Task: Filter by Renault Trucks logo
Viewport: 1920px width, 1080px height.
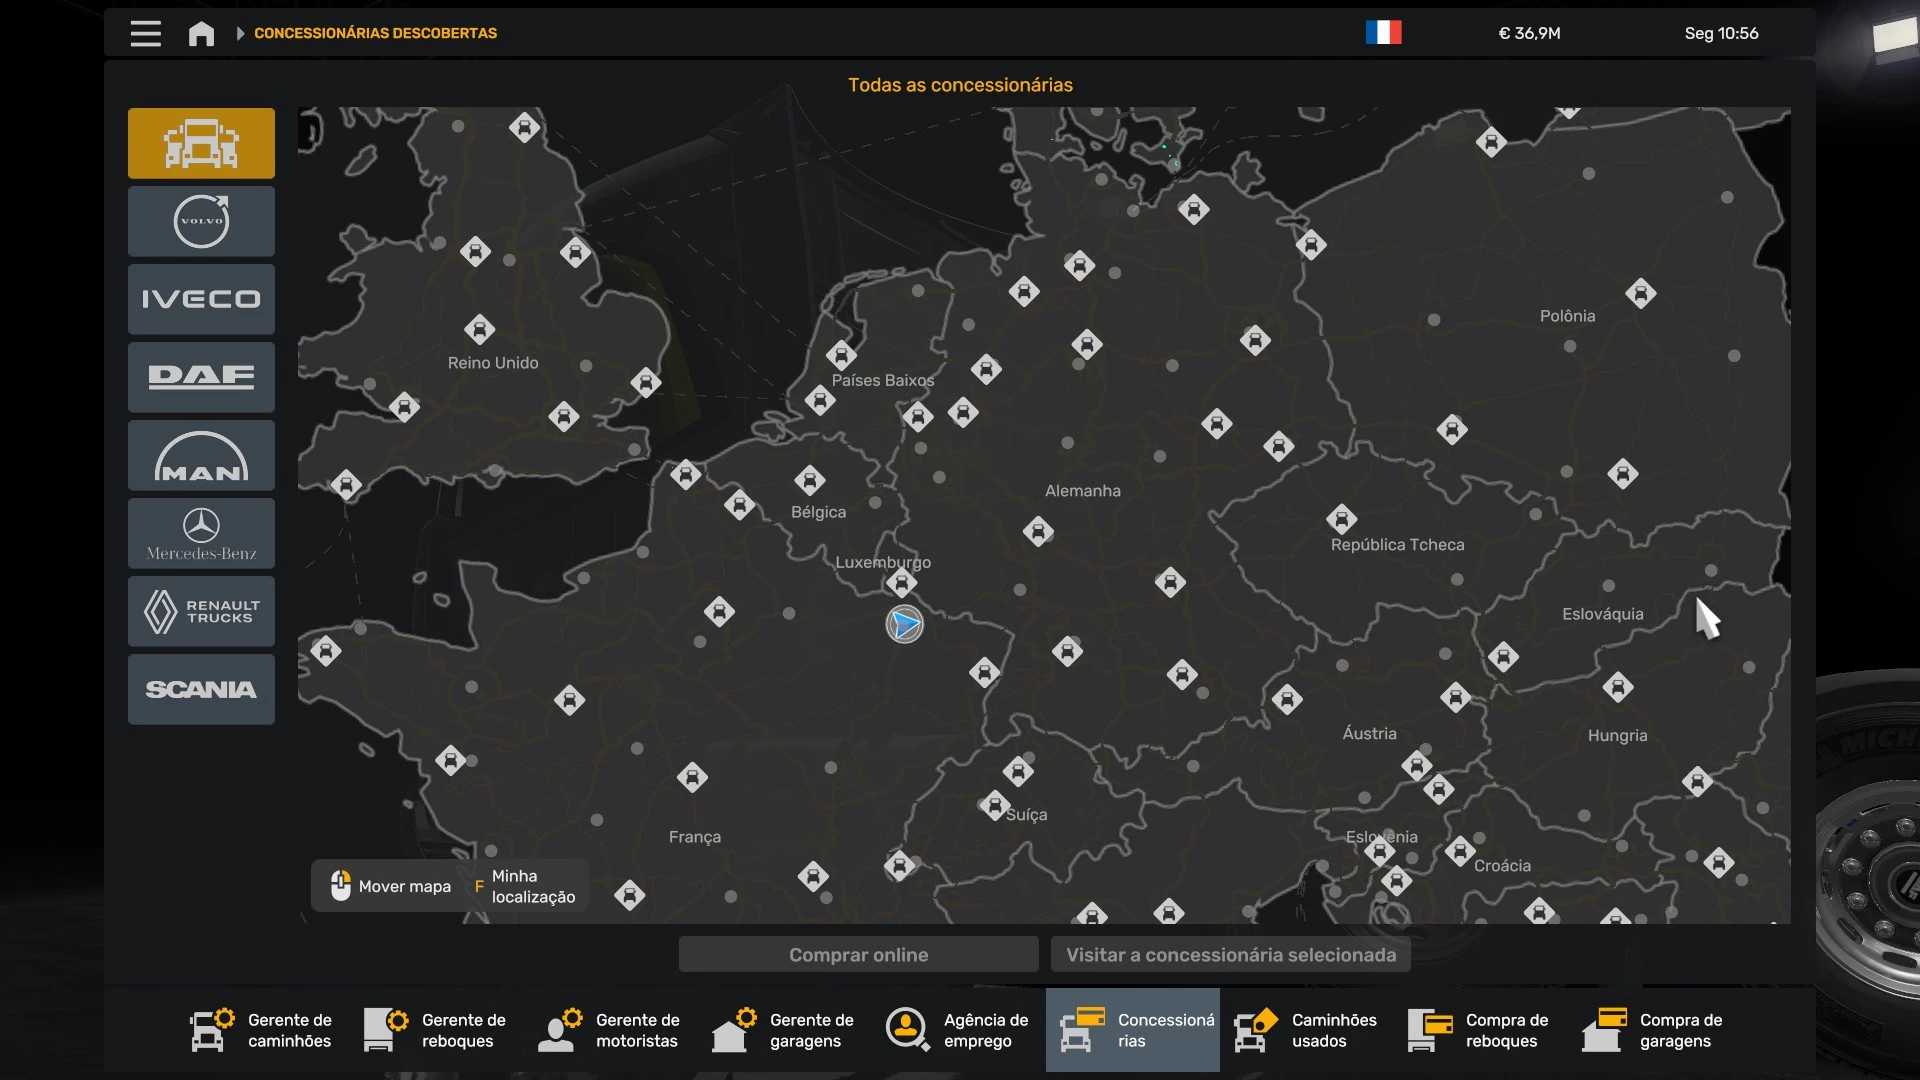Action: (x=201, y=611)
